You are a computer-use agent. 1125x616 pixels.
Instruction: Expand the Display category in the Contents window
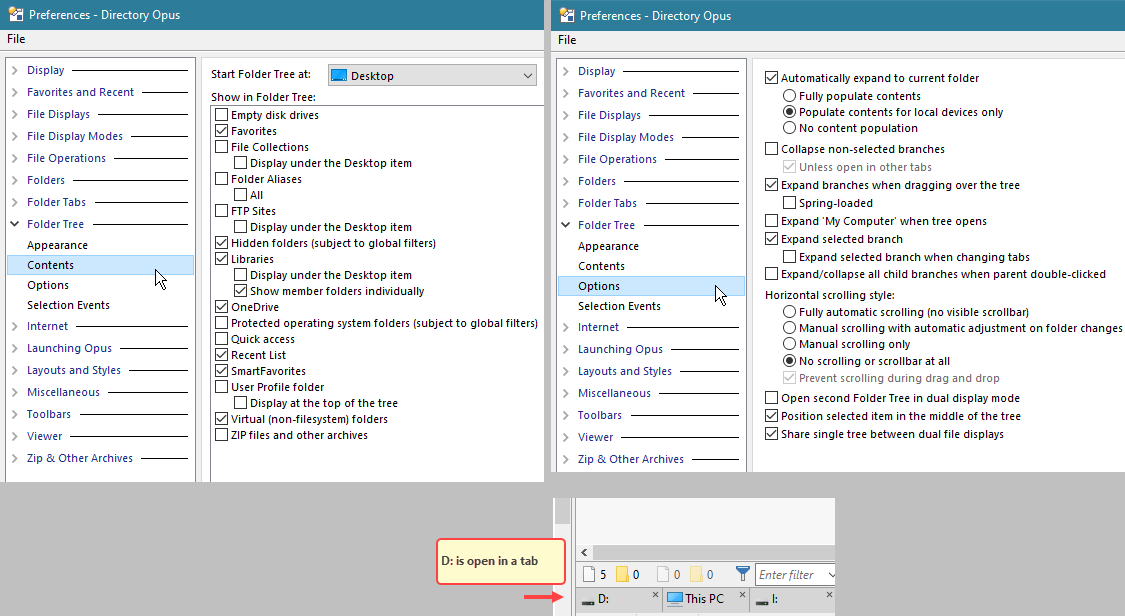pos(15,70)
